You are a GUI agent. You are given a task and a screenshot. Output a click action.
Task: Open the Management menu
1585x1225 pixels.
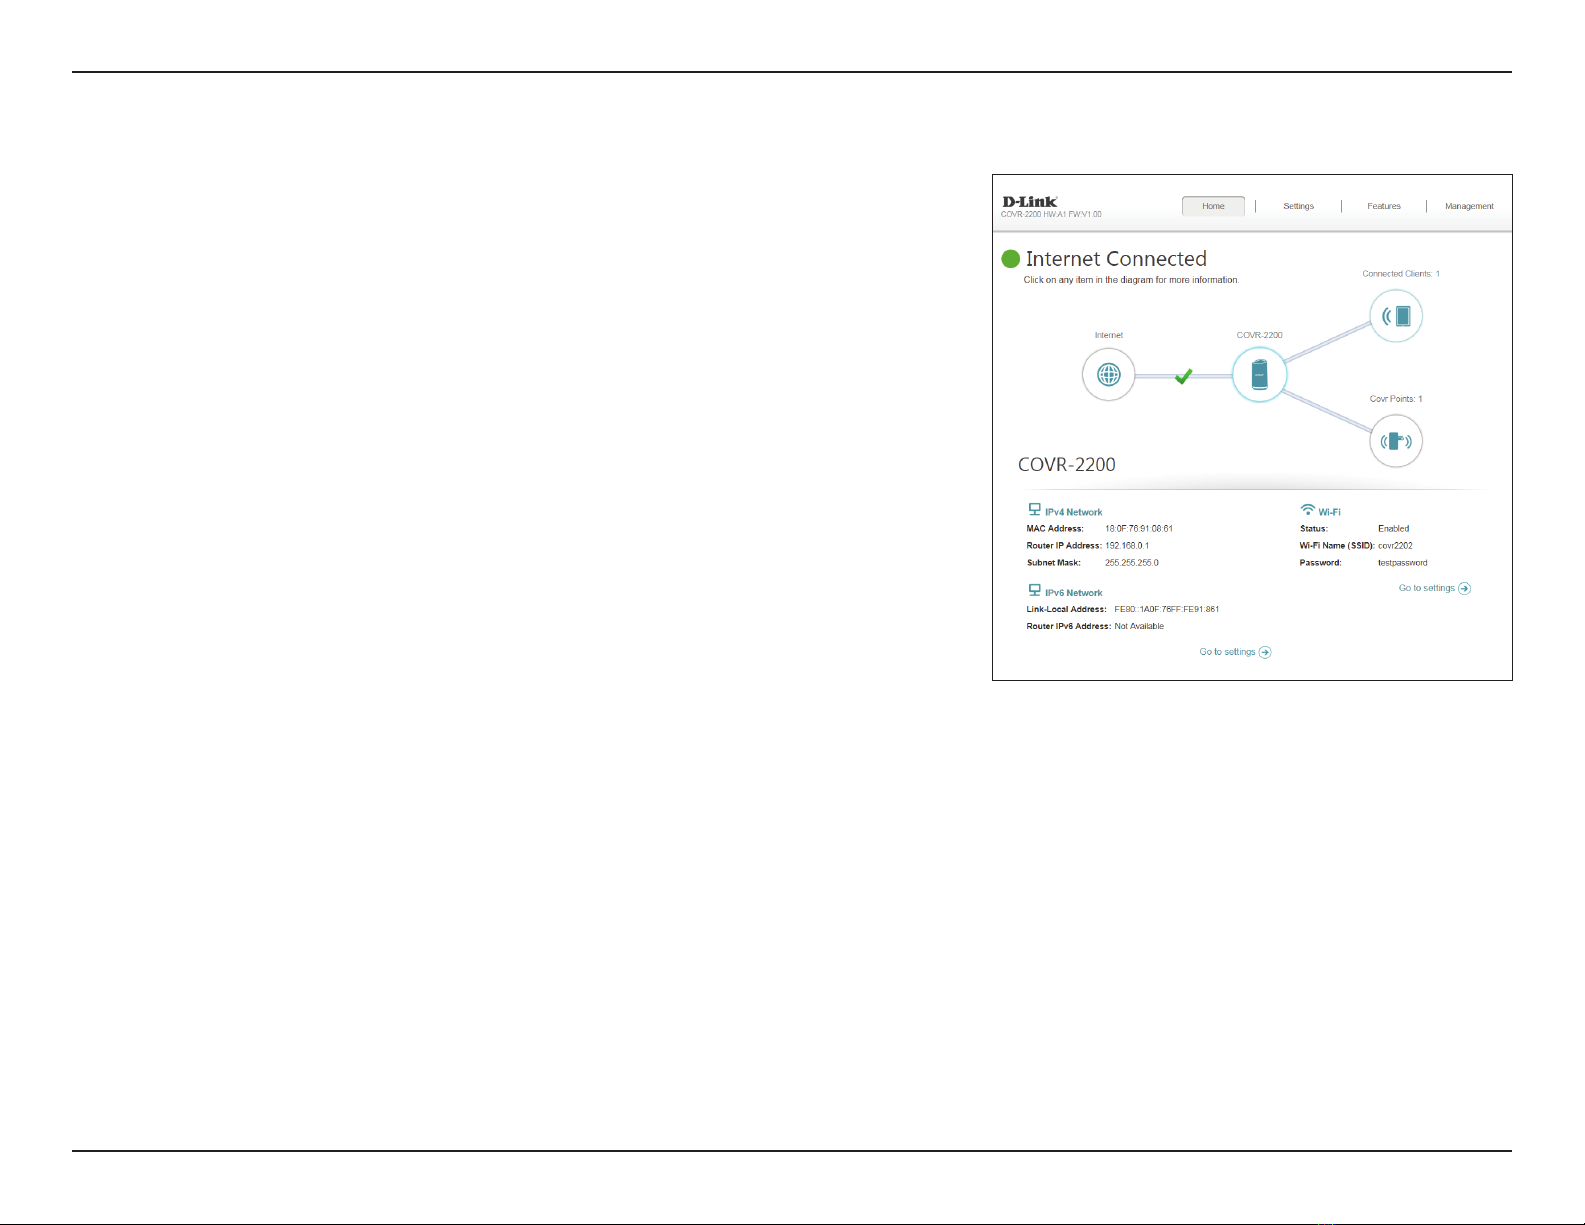[x=1469, y=206]
